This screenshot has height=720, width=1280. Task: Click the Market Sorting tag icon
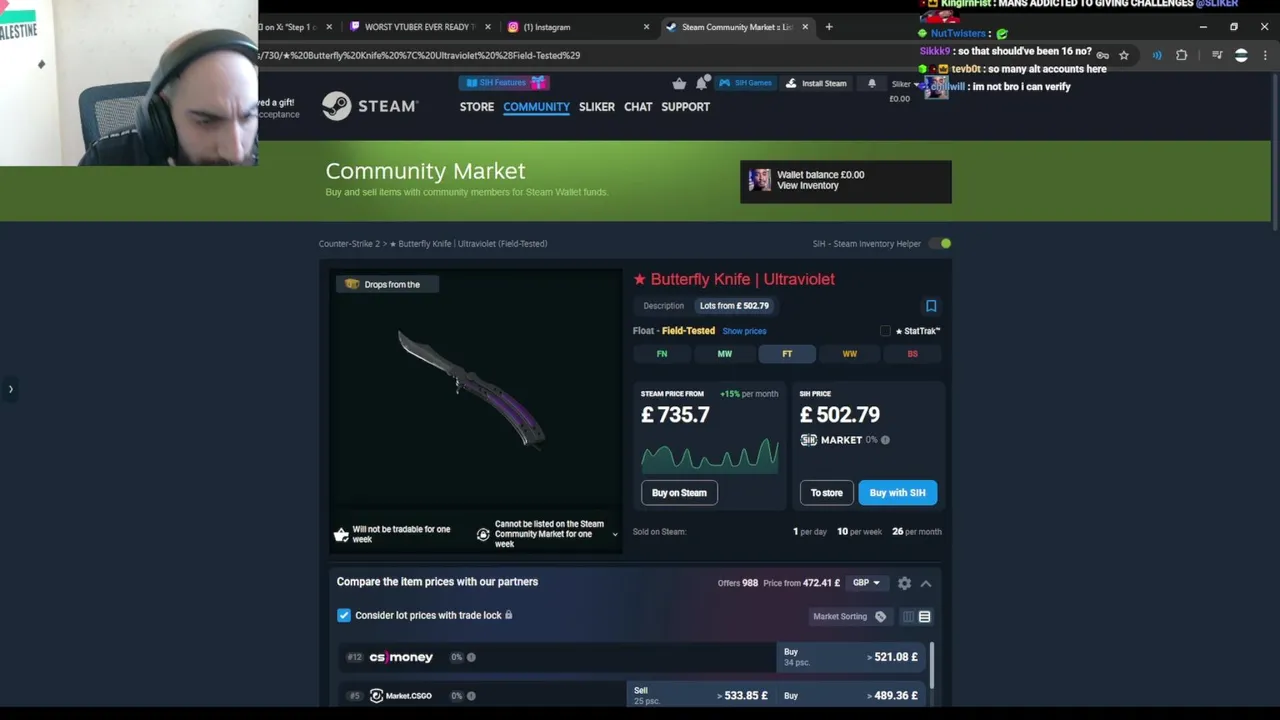coord(880,617)
